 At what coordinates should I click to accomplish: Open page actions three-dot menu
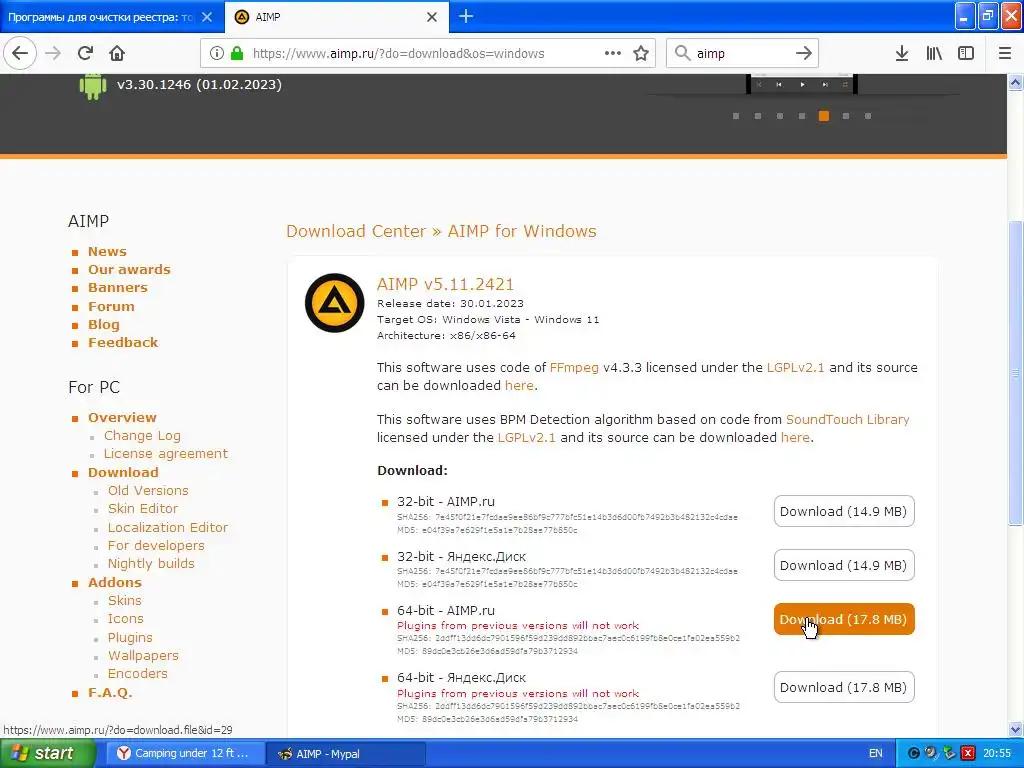click(x=613, y=54)
